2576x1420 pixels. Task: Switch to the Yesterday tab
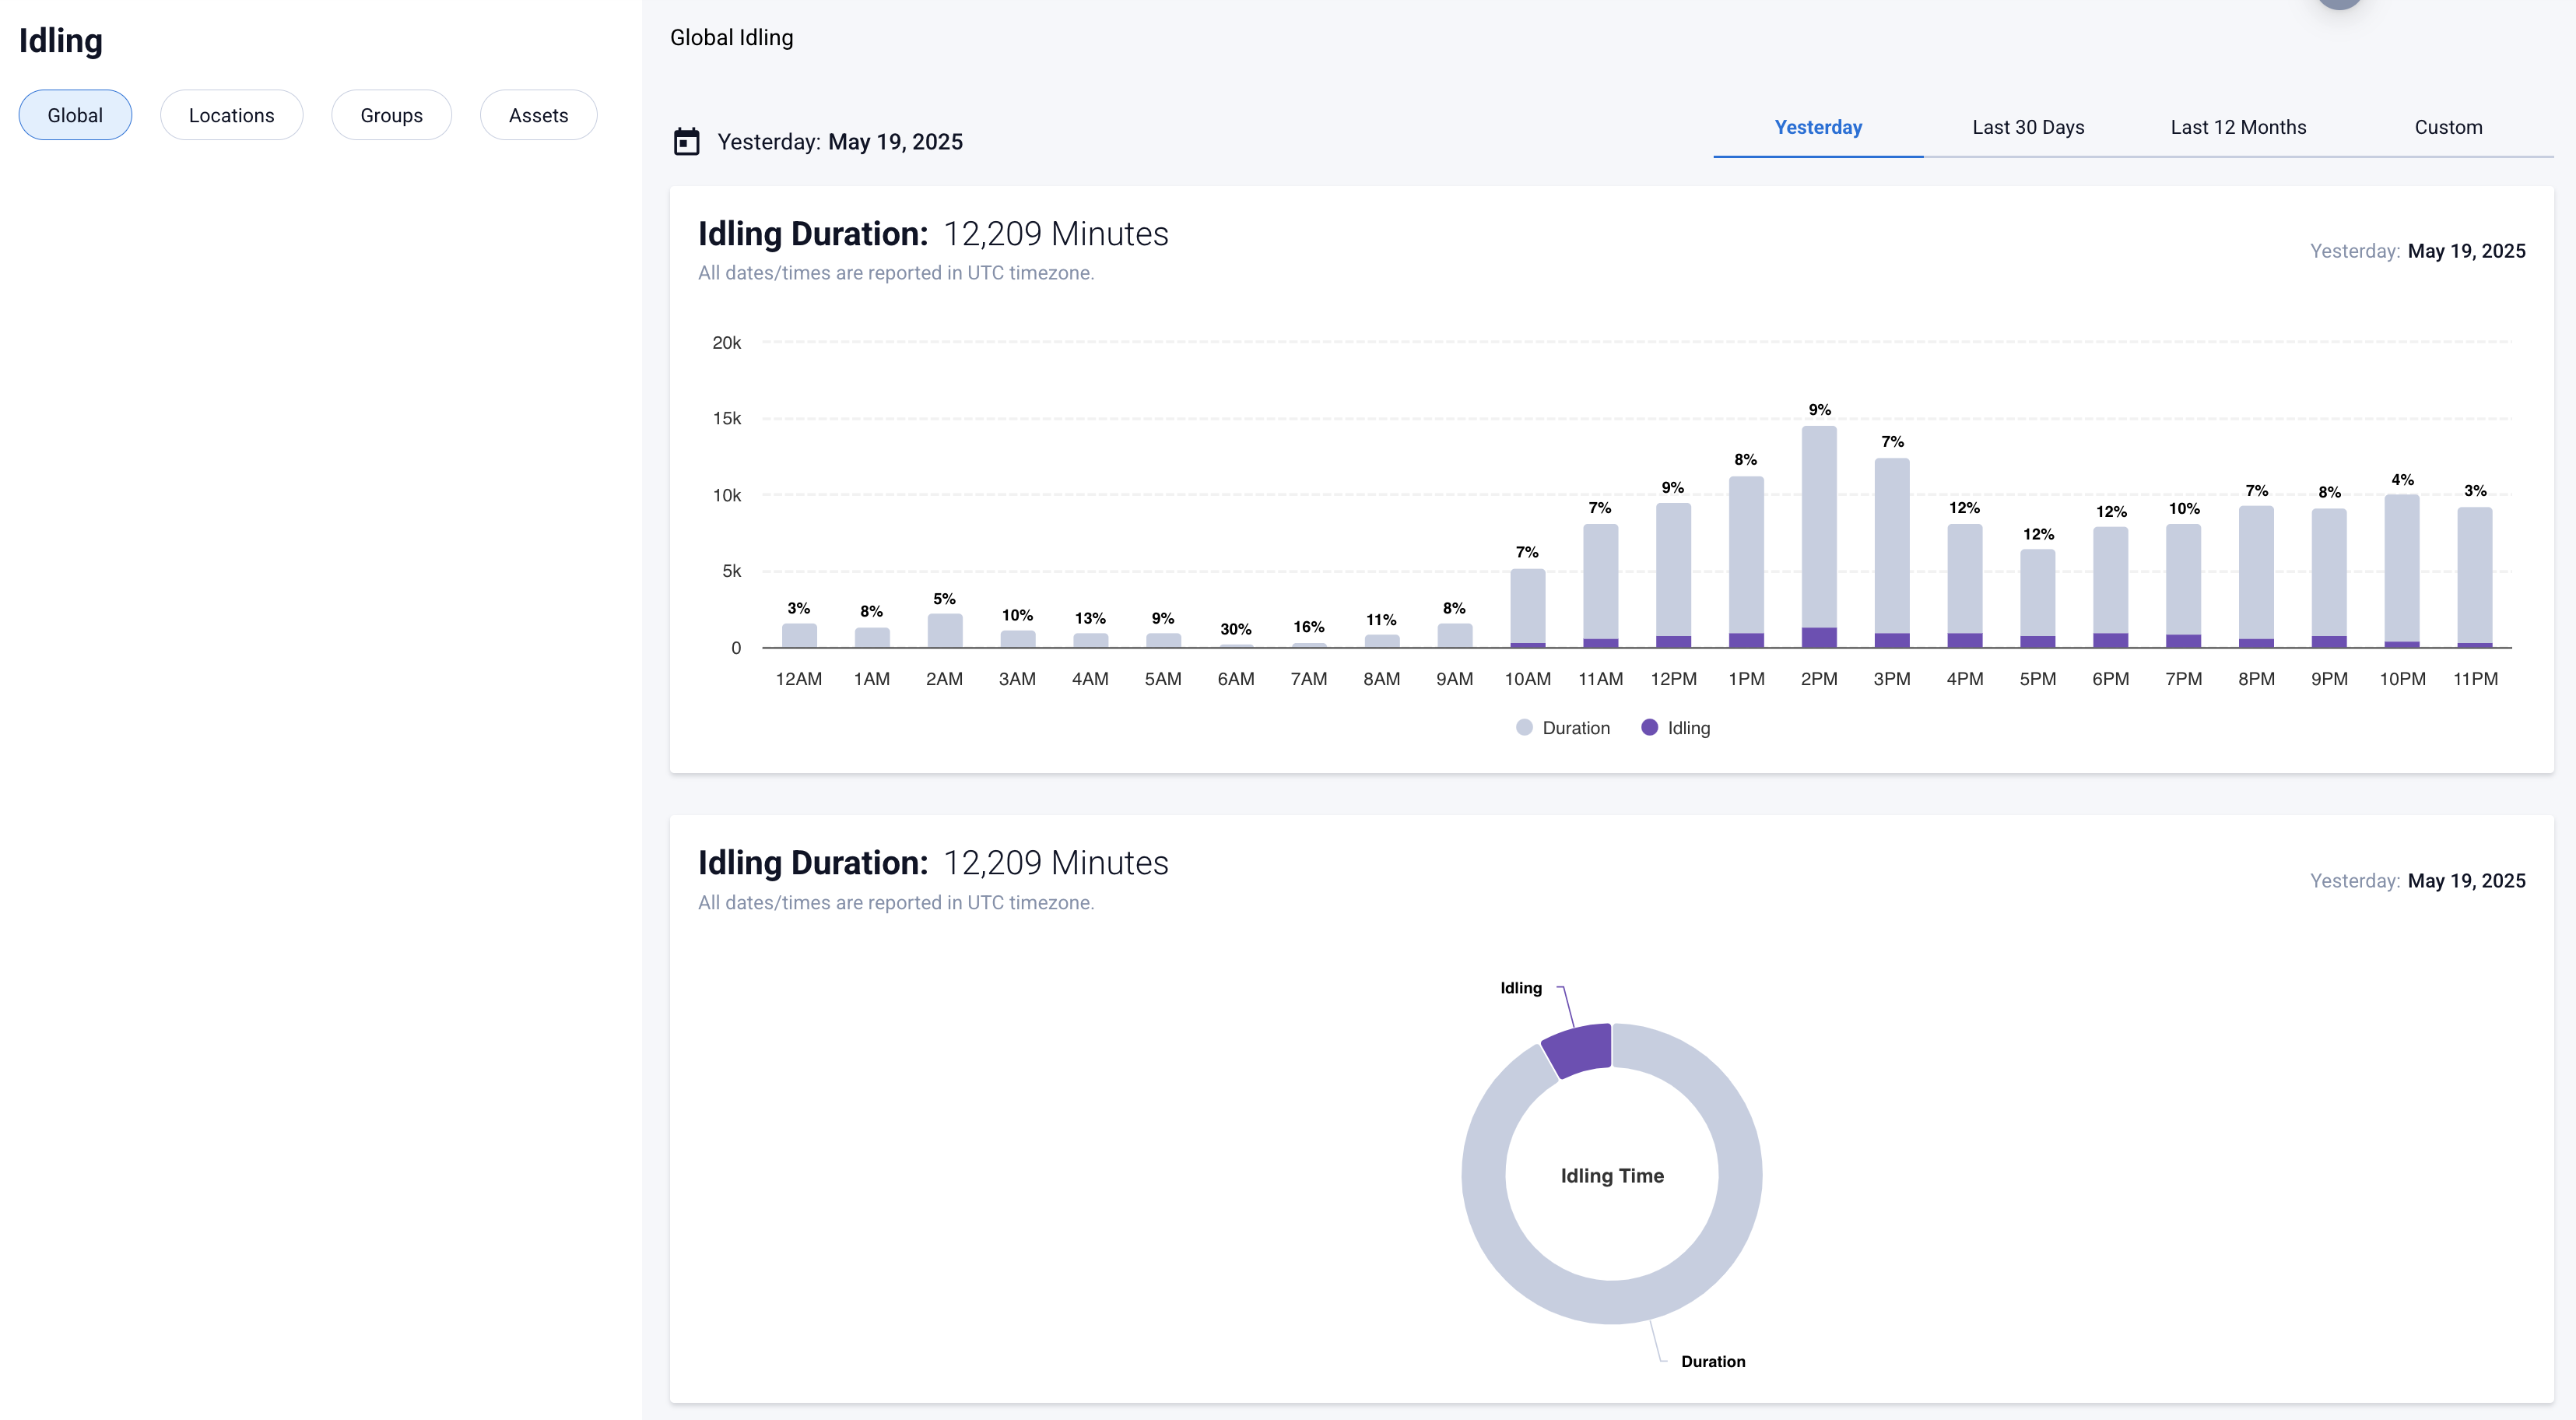point(1818,127)
